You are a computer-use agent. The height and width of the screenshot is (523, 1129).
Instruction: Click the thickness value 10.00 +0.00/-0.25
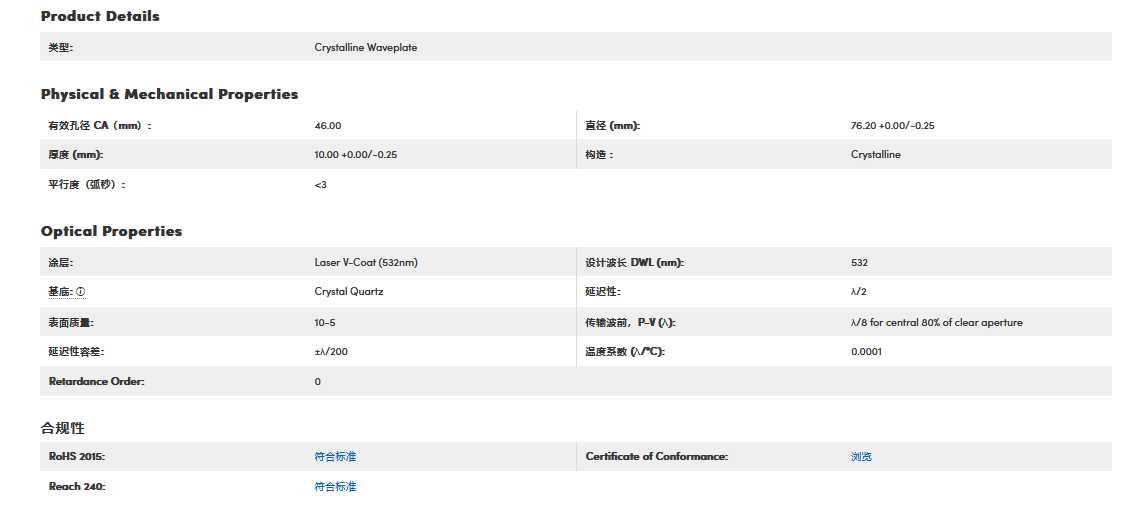355,155
